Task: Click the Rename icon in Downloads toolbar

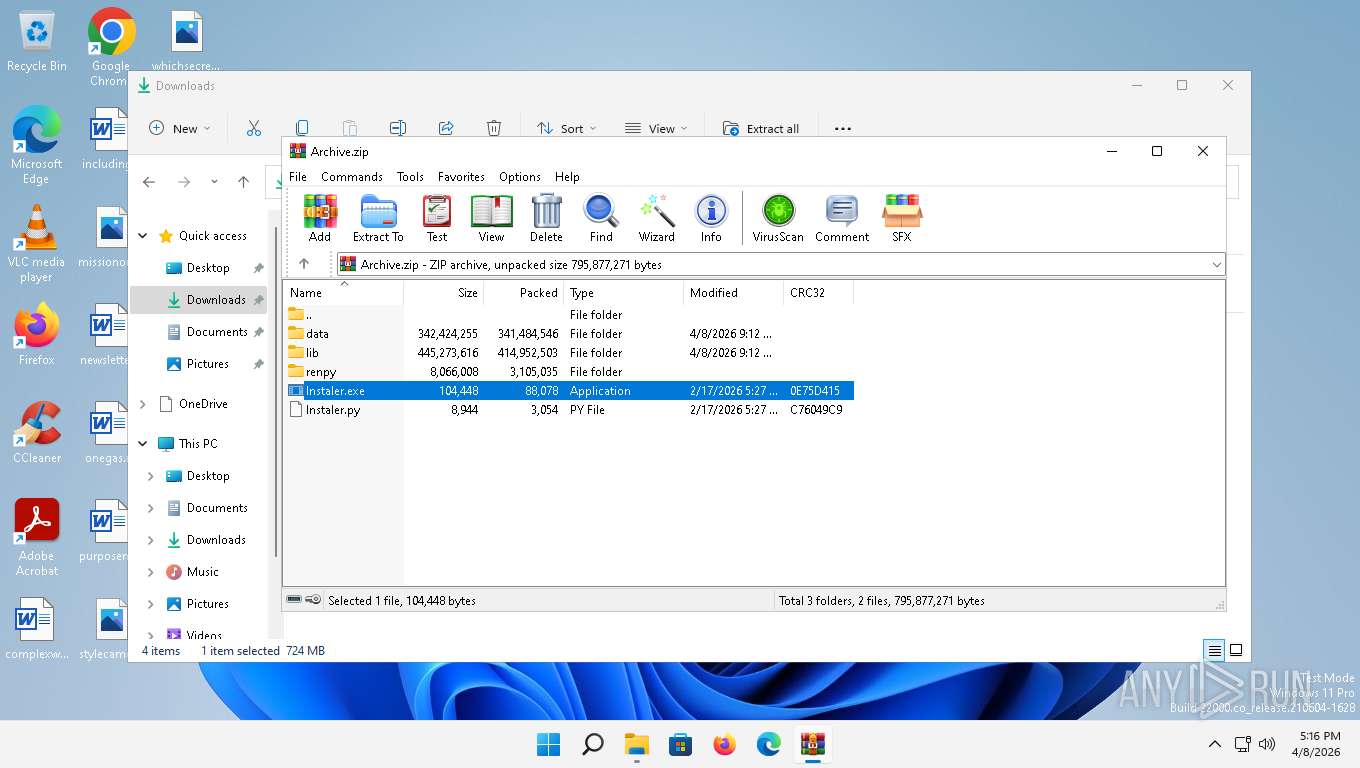Action: (398, 128)
